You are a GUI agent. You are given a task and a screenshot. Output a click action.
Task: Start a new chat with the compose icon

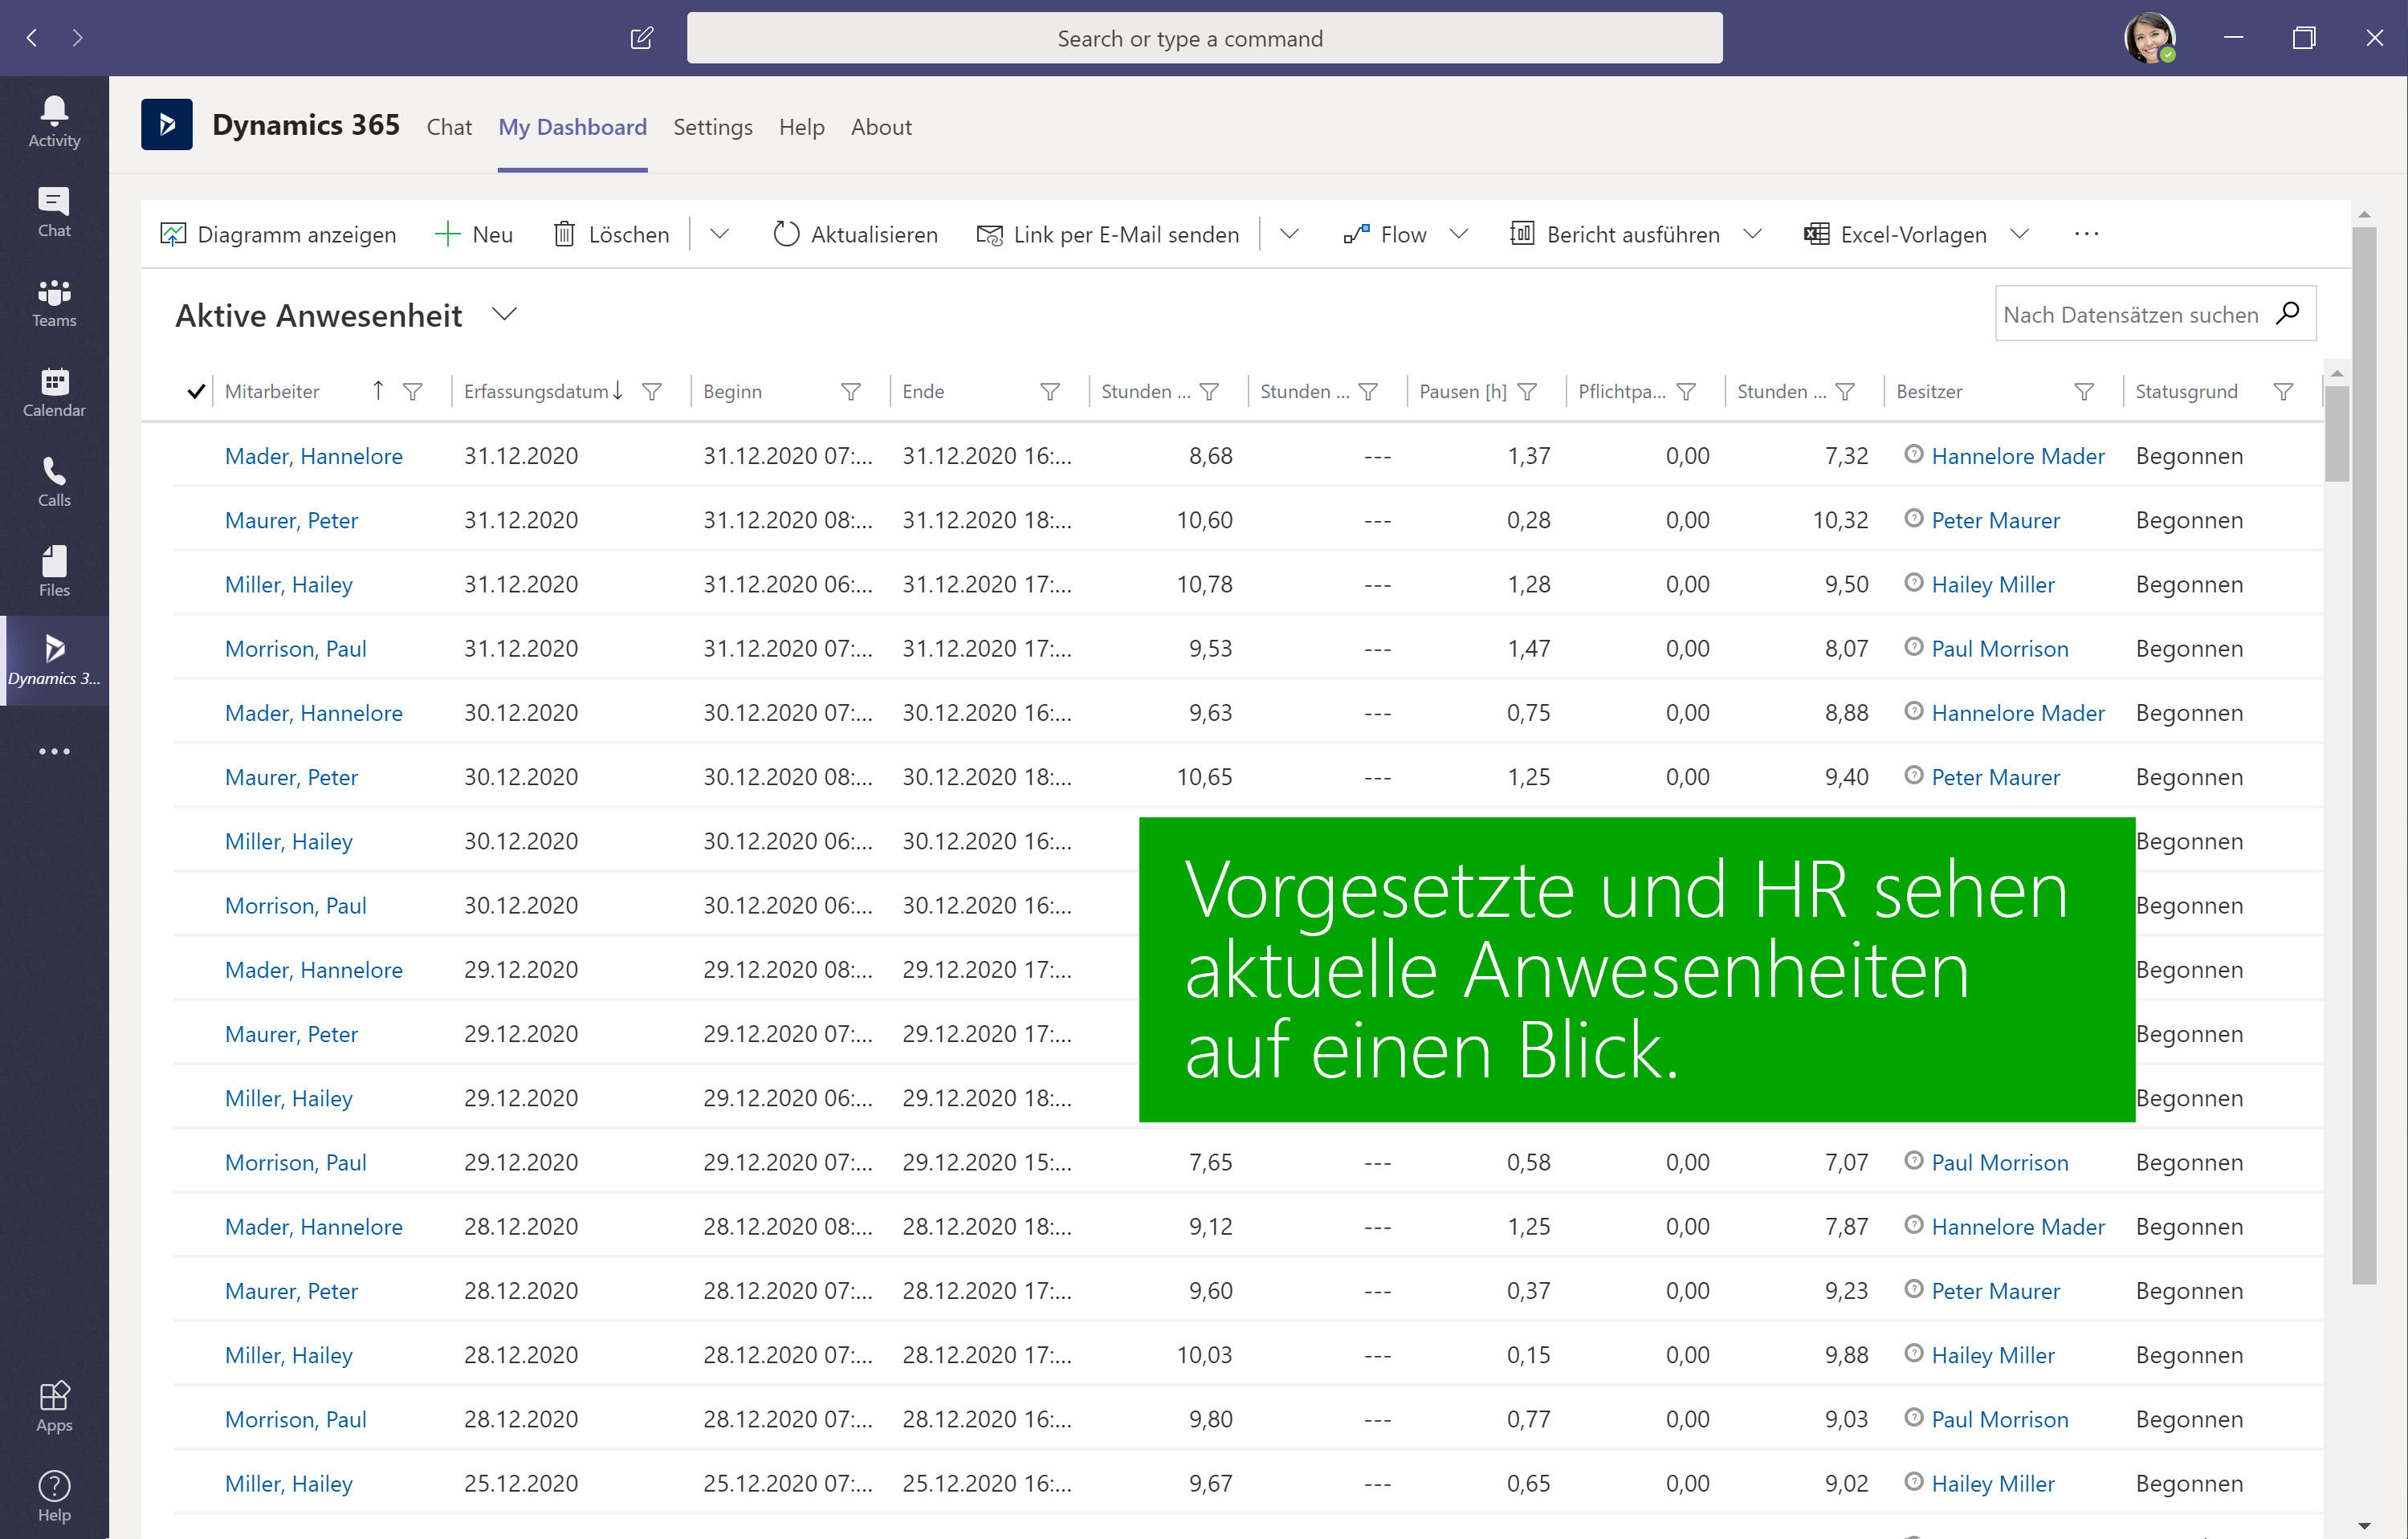tap(641, 38)
